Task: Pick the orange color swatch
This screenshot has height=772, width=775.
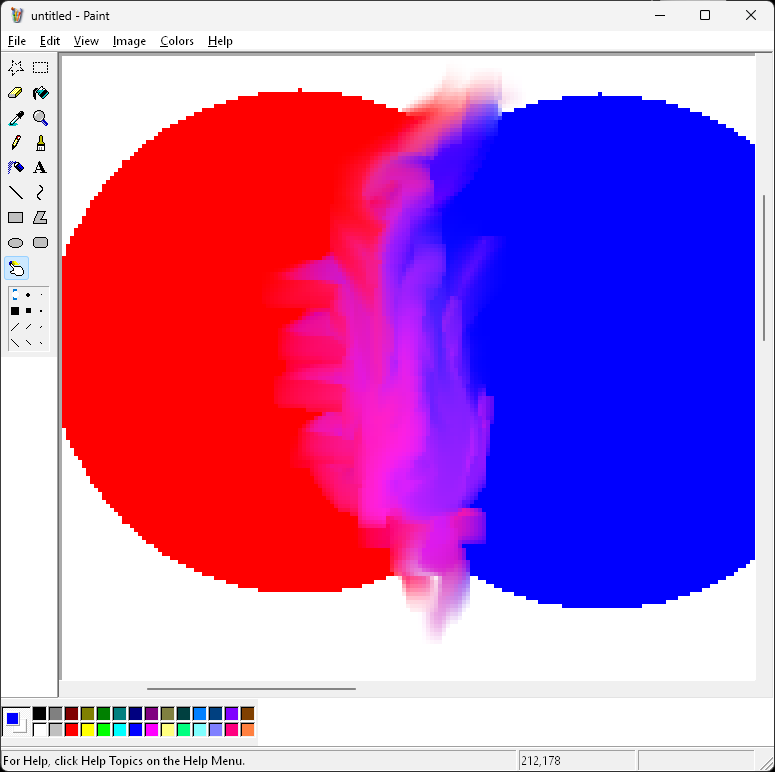Action: (248, 729)
